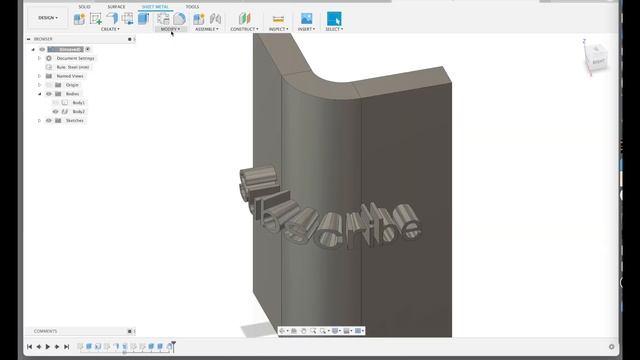Toggle Sketches folder visibility eye
The height and width of the screenshot is (360, 640).
point(49,120)
